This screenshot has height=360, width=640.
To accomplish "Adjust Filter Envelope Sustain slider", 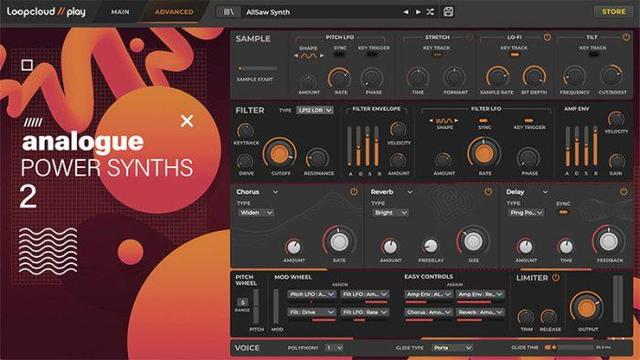I will pyautogui.click(x=368, y=146).
